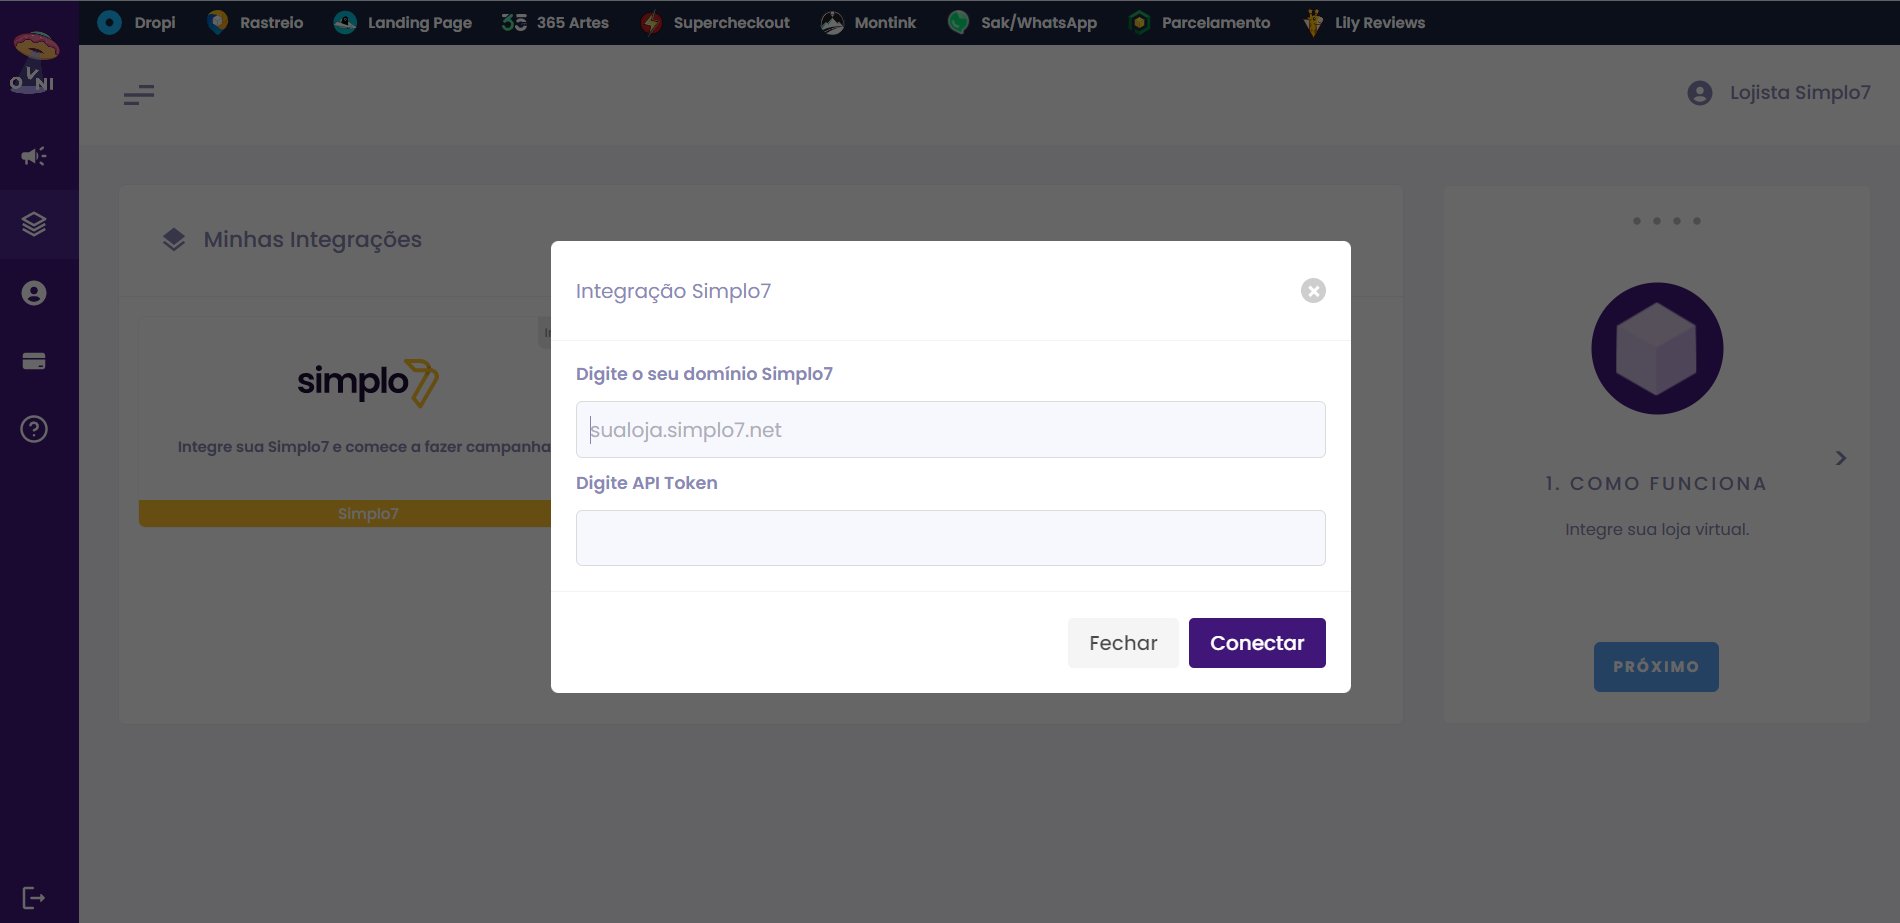The width and height of the screenshot is (1900, 923).
Task: Click the yellow Simplo7 integration bar
Action: (345, 514)
